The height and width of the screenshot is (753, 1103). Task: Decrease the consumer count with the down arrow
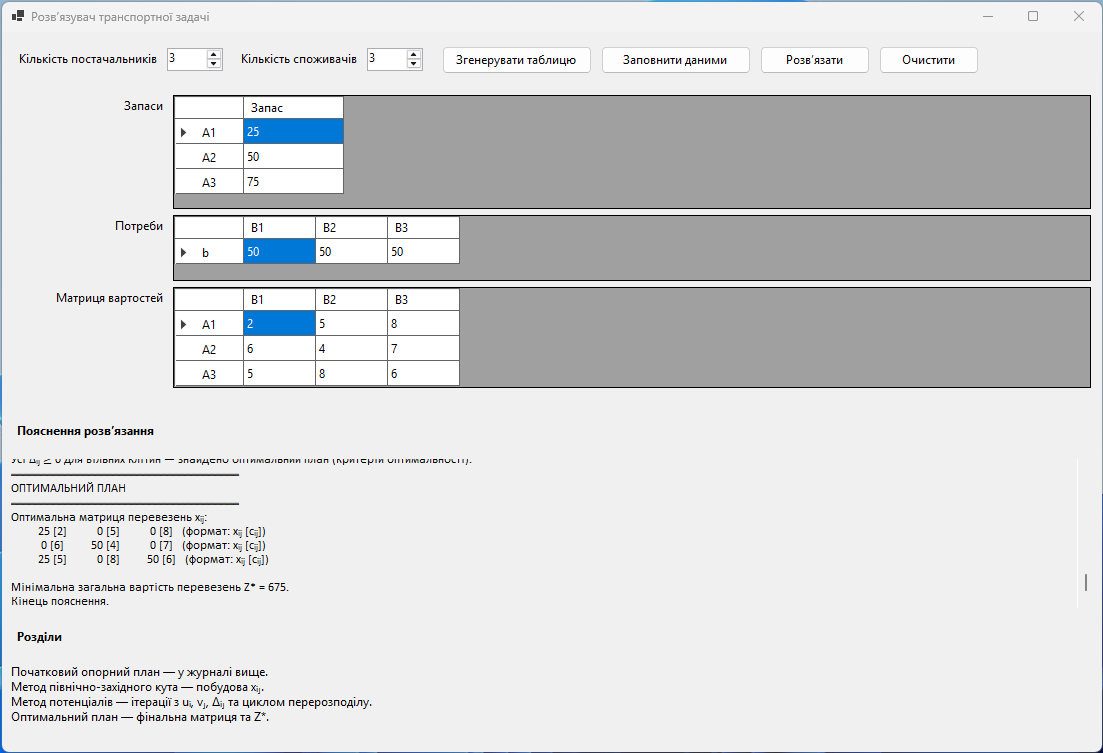pyautogui.click(x=414, y=64)
